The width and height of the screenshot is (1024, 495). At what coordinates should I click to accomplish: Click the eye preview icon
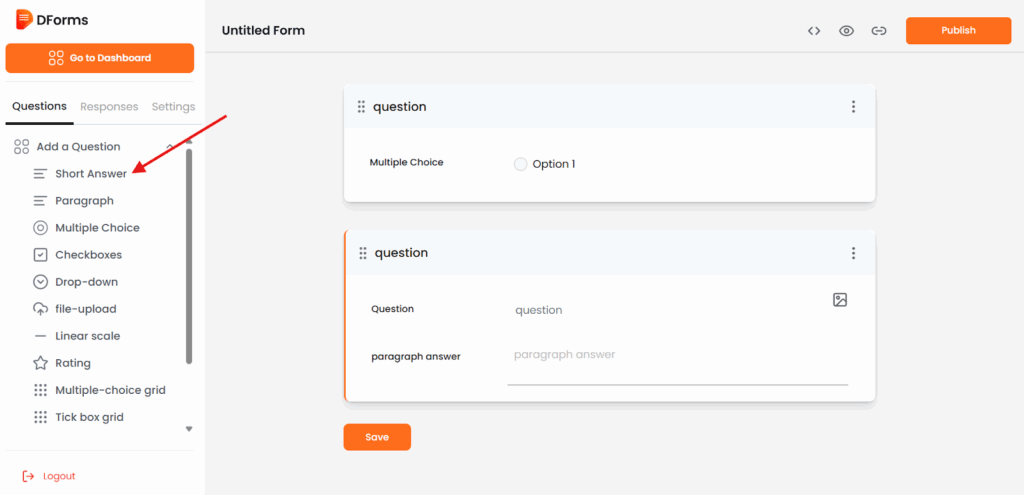point(846,31)
